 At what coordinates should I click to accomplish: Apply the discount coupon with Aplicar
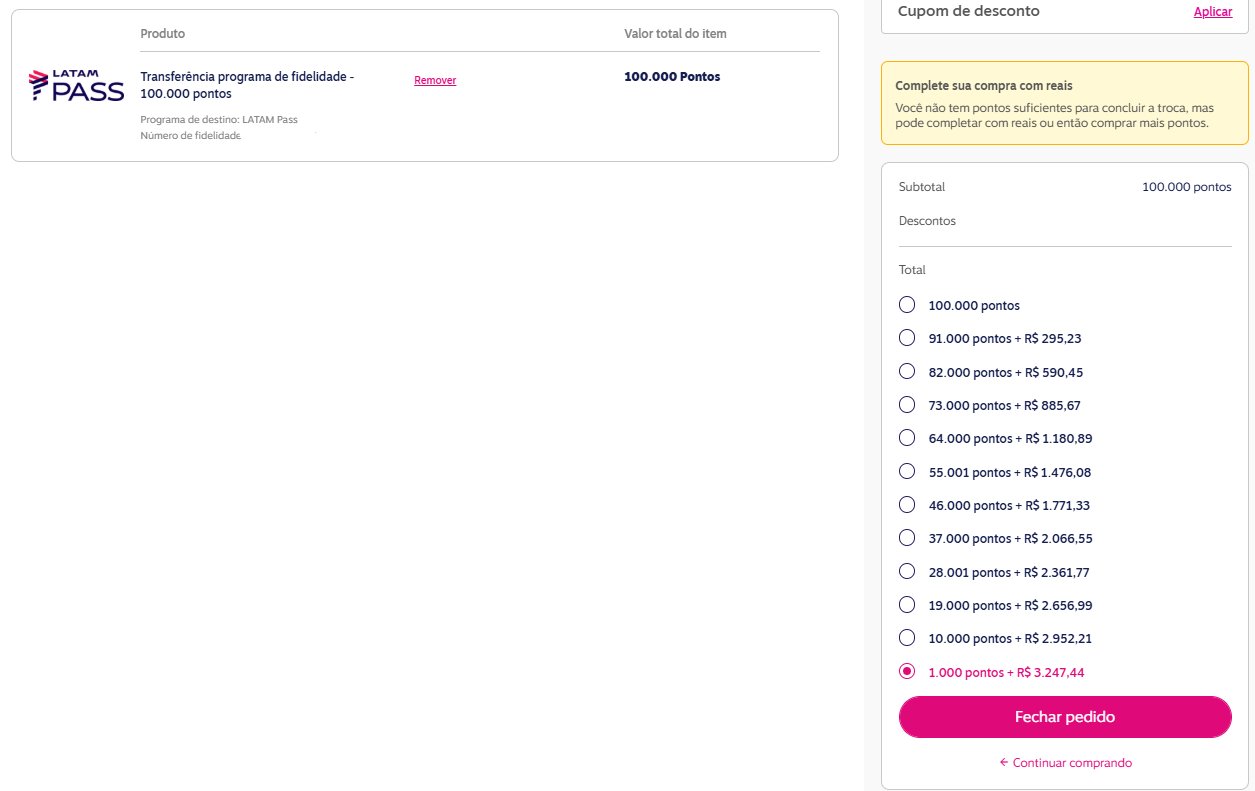click(x=1213, y=12)
